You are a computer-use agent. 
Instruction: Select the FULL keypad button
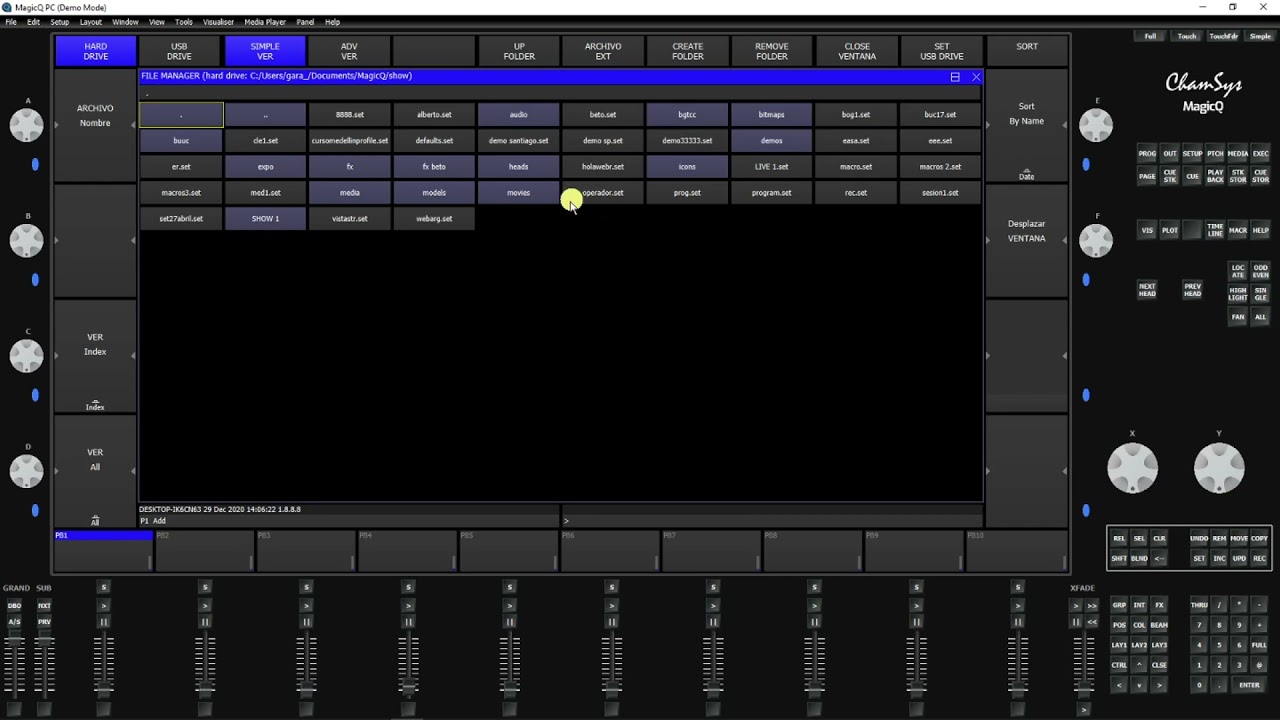1260,645
